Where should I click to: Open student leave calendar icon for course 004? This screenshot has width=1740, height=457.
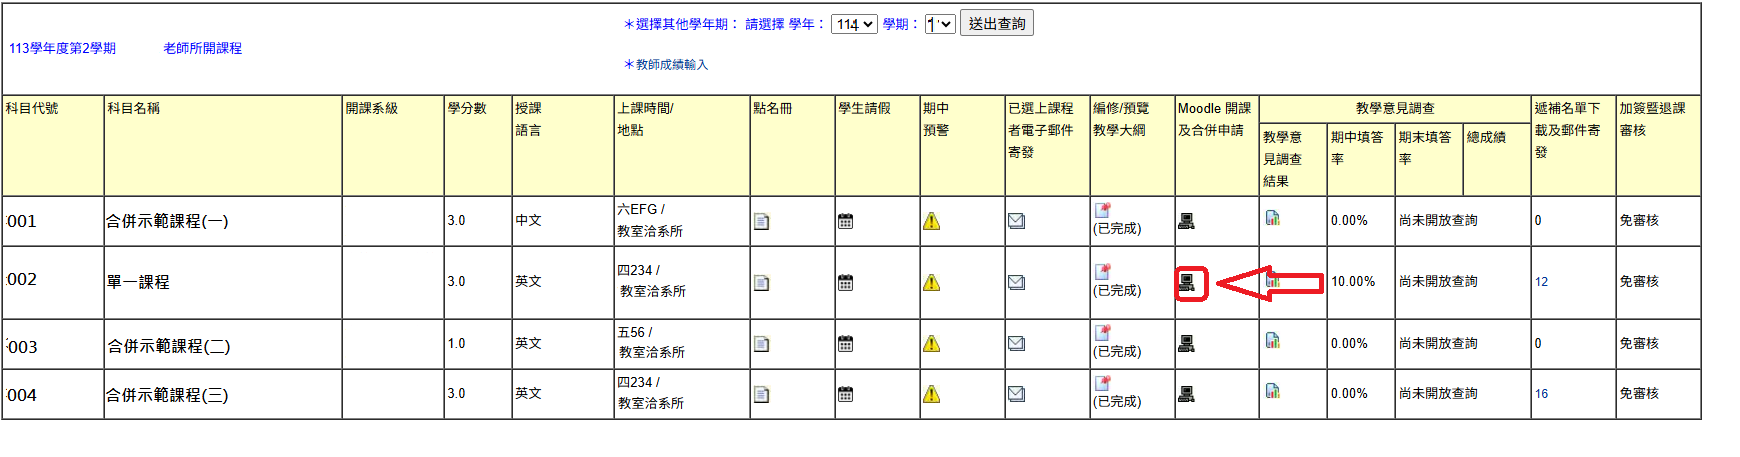(x=846, y=394)
